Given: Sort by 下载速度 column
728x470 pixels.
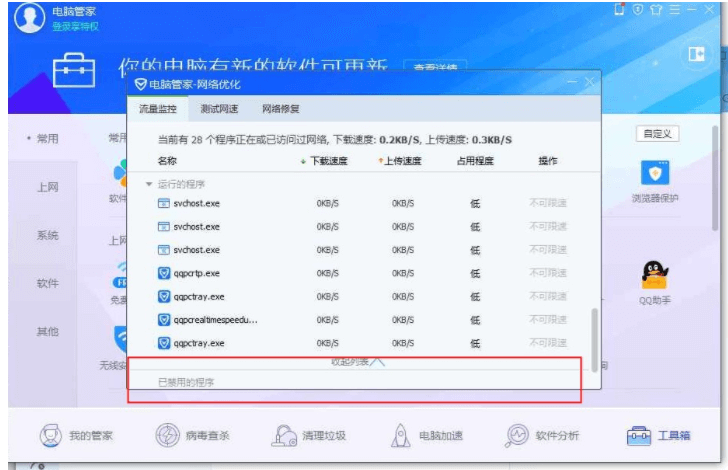Looking at the screenshot, I should 324,161.
